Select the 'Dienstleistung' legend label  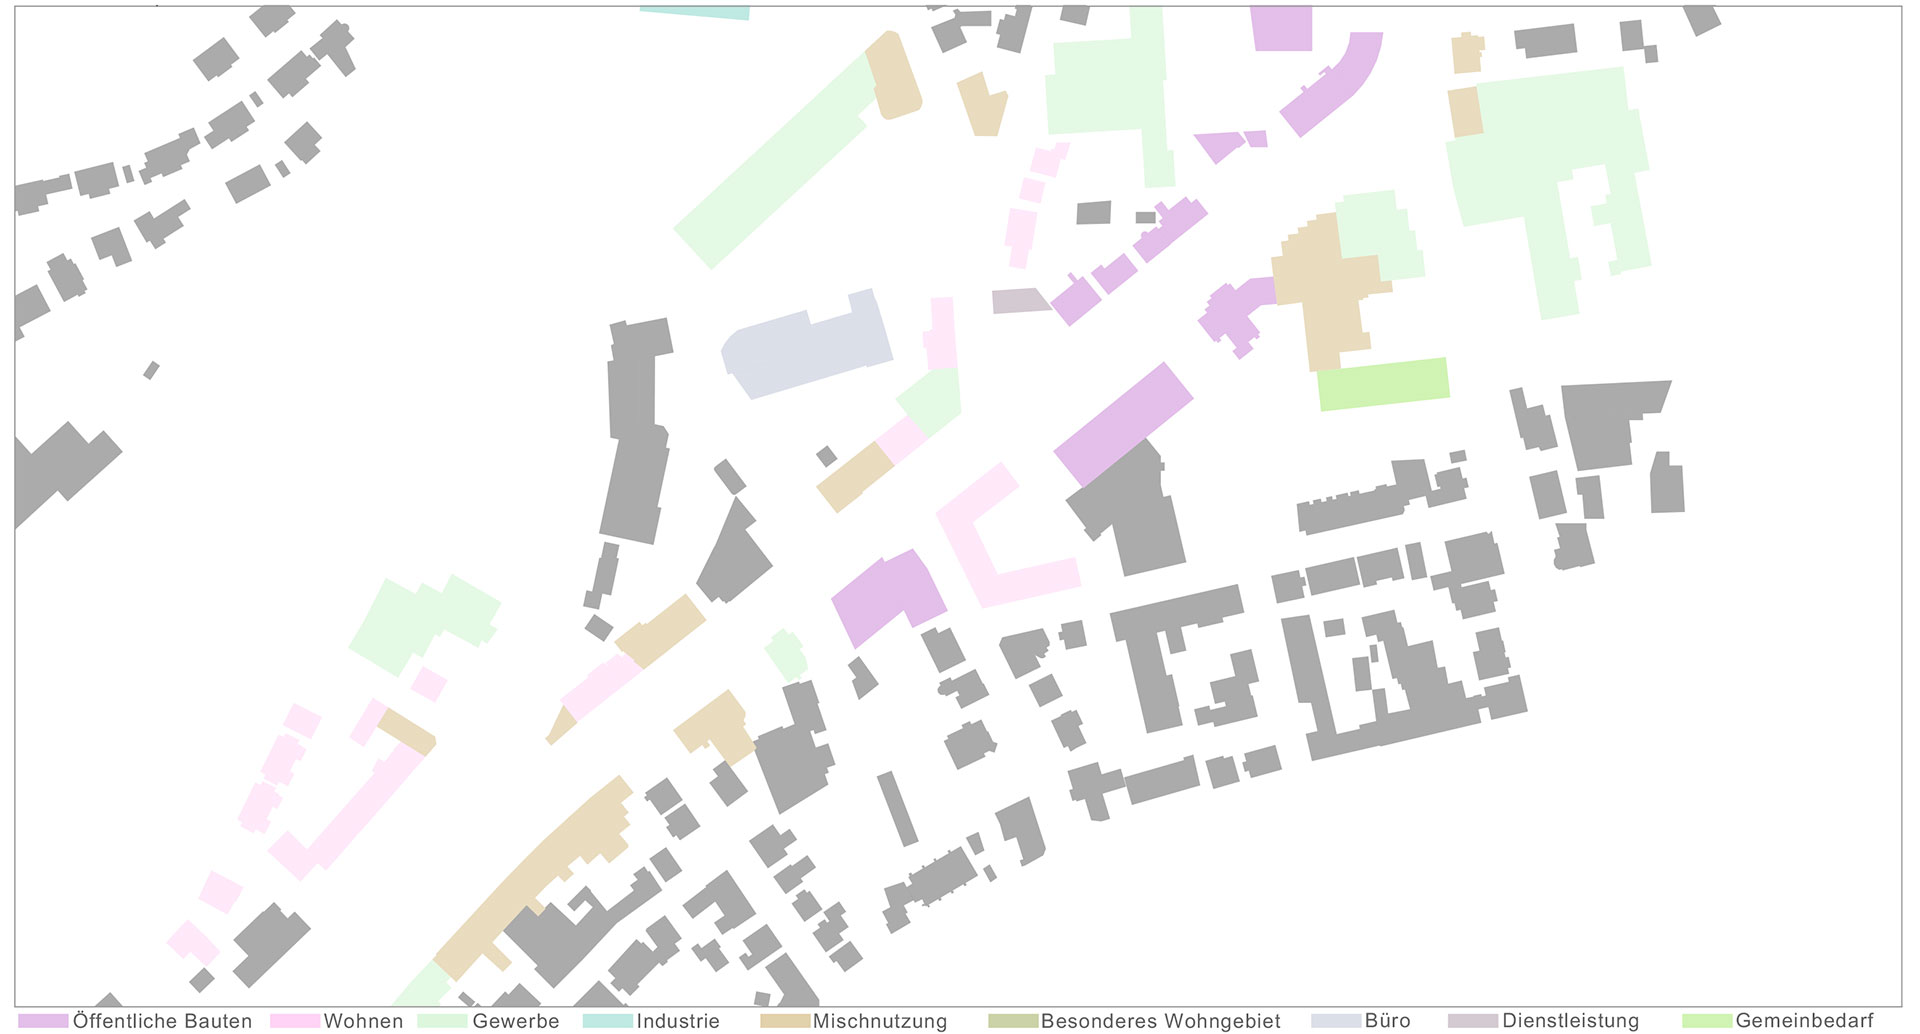(x=1571, y=1021)
